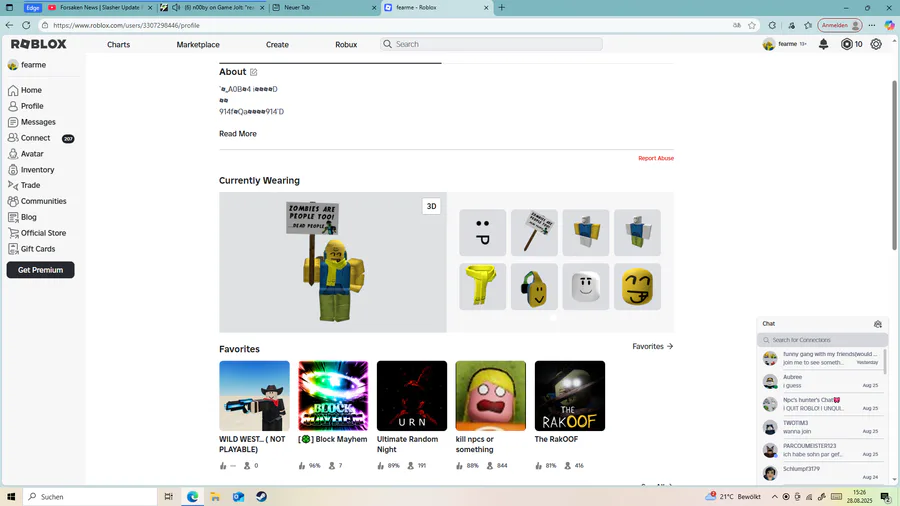Click the browser back arrow
Image resolution: width=900 pixels, height=506 pixels.
(9, 25)
